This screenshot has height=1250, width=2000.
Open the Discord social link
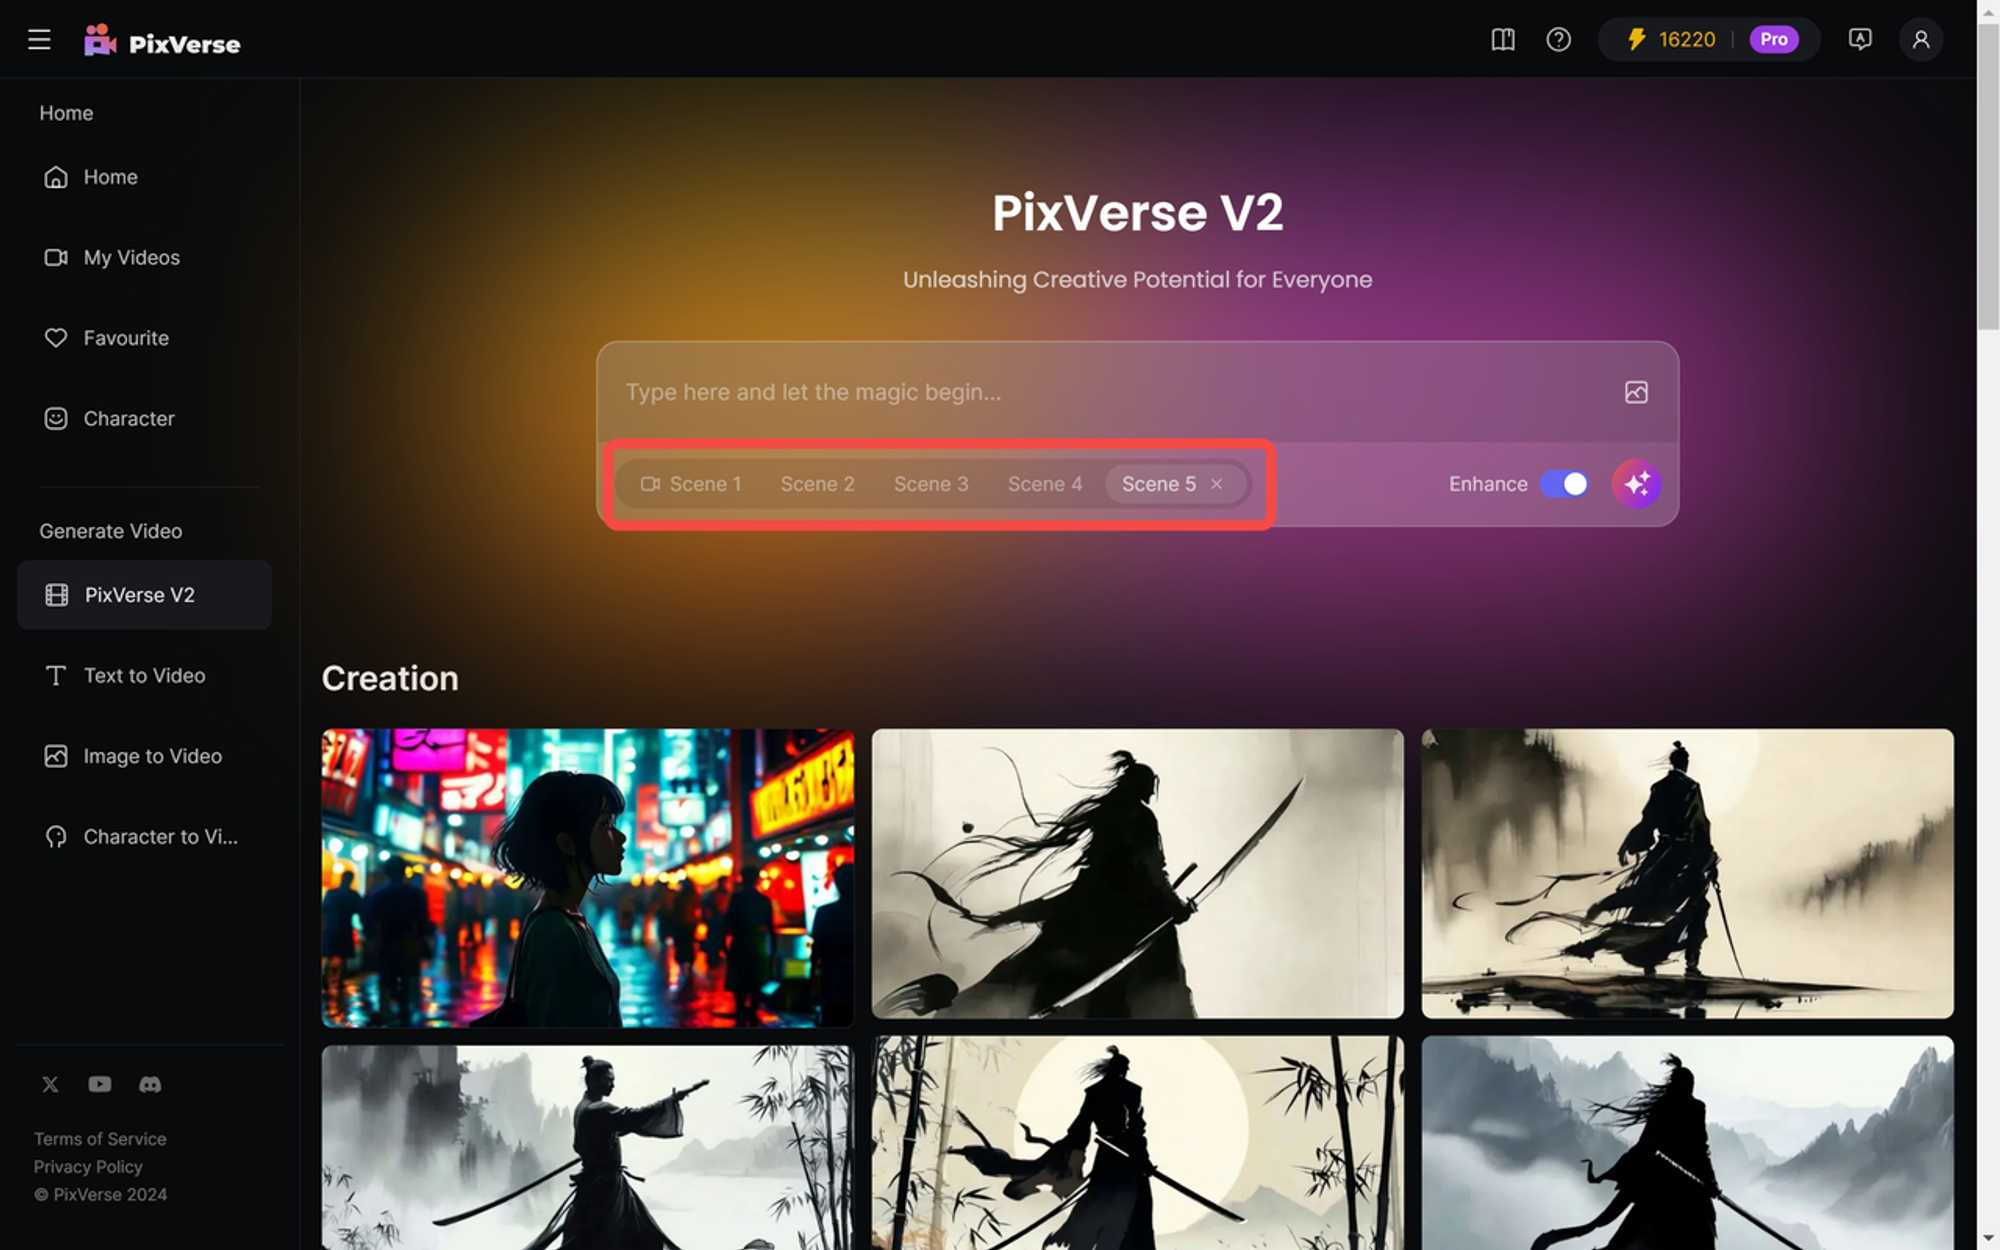[x=150, y=1084]
